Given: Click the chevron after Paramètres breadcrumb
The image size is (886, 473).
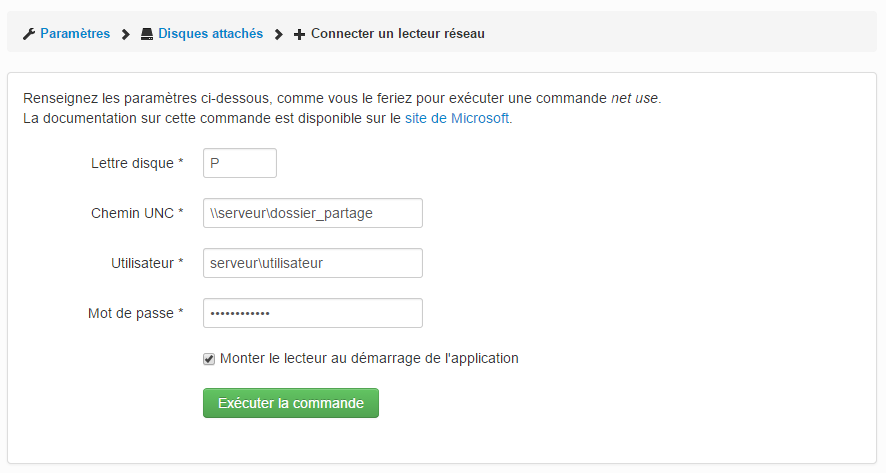Looking at the screenshot, I should click(x=125, y=34).
